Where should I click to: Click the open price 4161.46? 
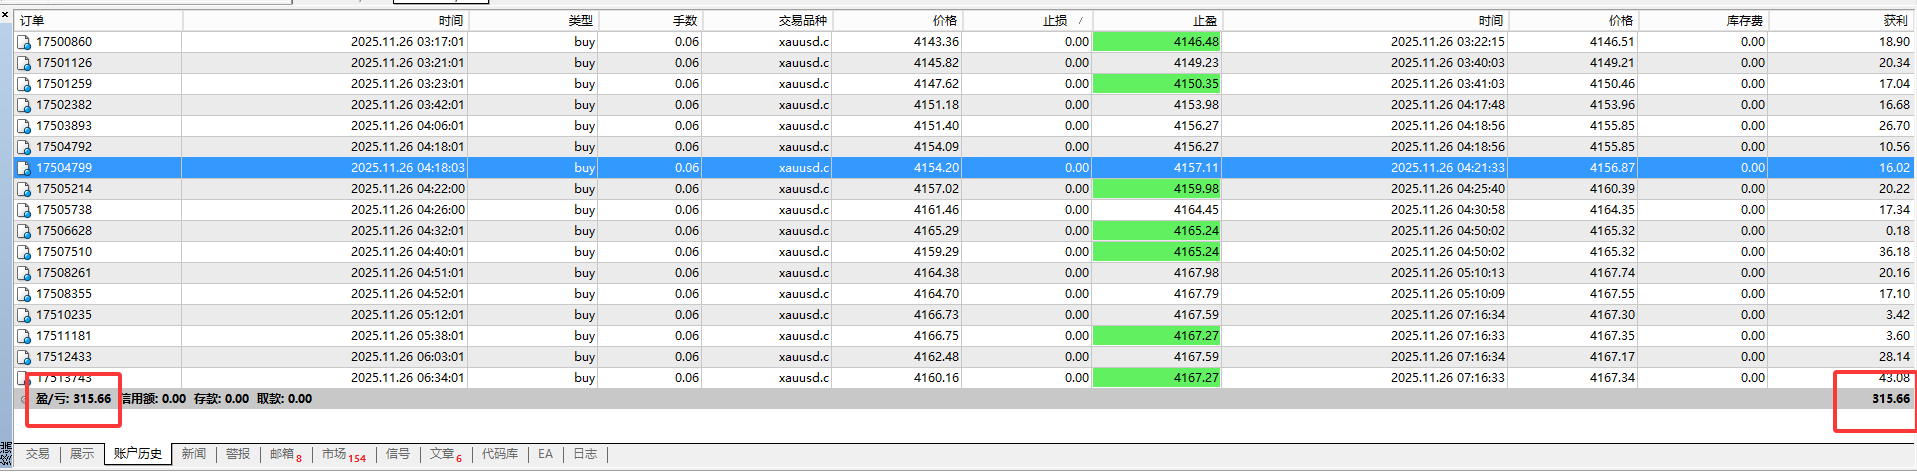click(x=936, y=210)
